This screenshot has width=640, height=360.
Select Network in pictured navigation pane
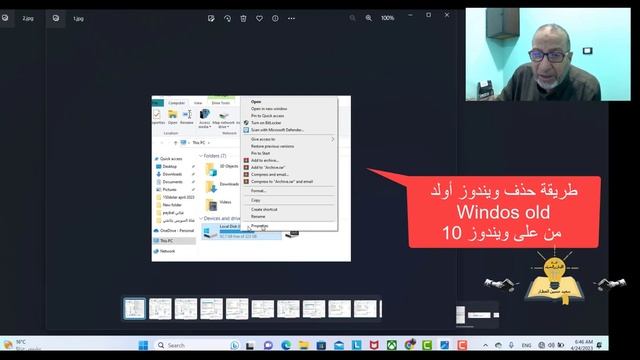[167, 251]
